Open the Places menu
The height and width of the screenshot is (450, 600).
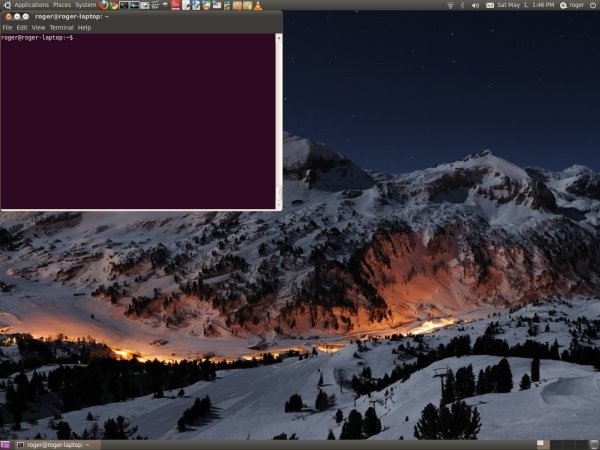pyautogui.click(x=62, y=5)
